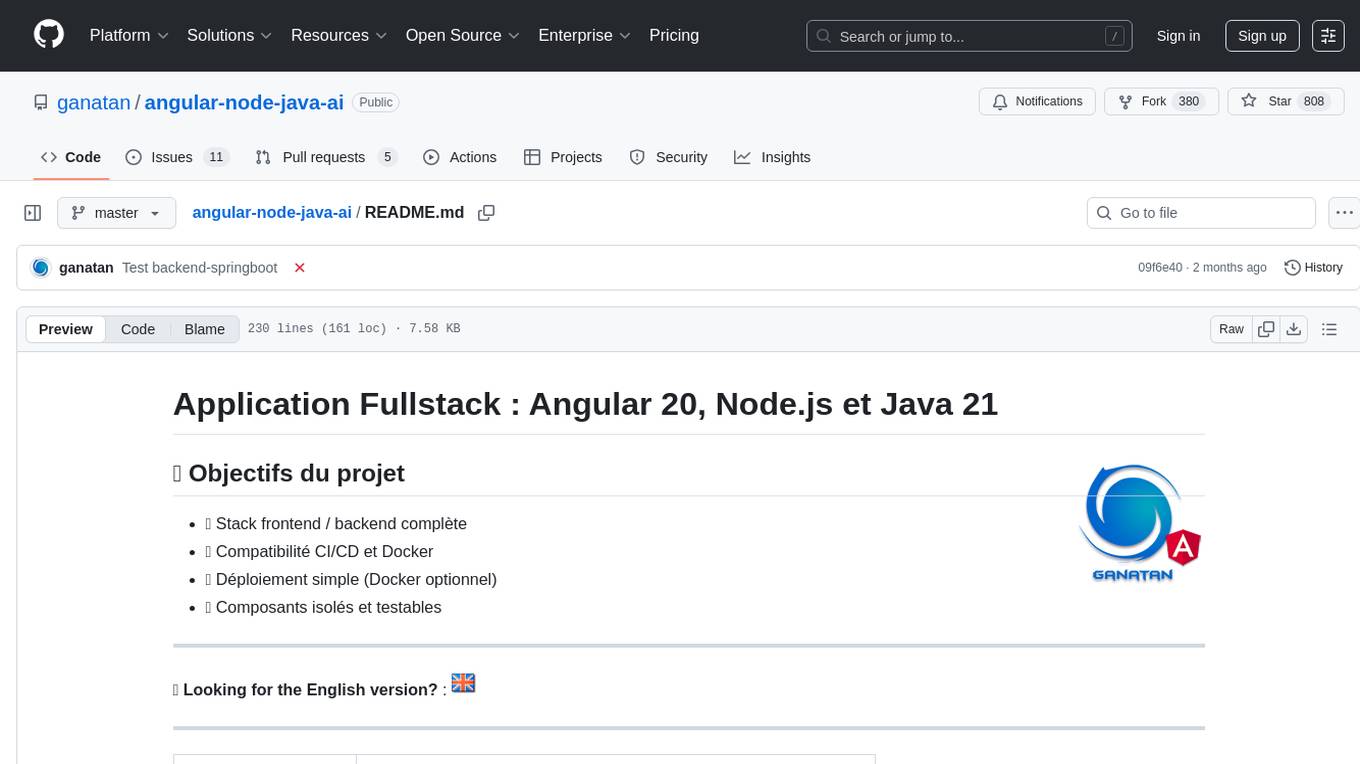Select the Blame view toggle
Screen dimensions: 1360x764
point(204,329)
